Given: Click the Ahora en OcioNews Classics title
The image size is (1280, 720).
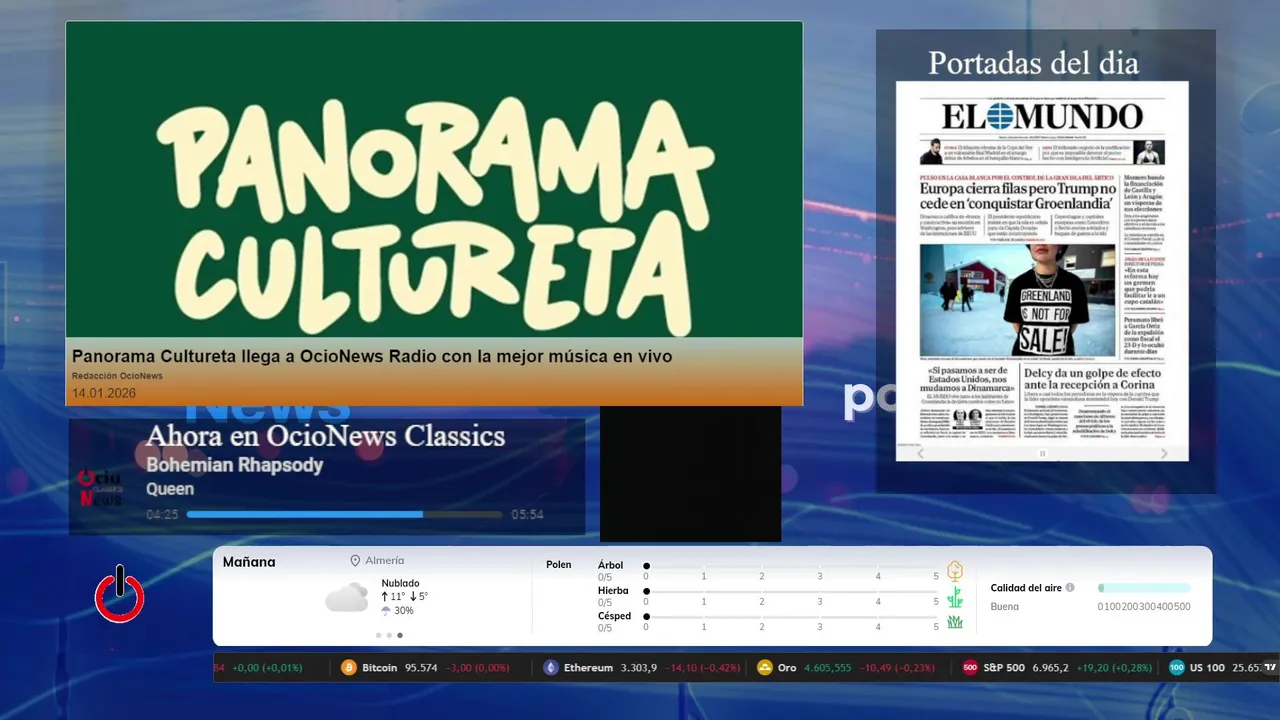Looking at the screenshot, I should point(325,436).
